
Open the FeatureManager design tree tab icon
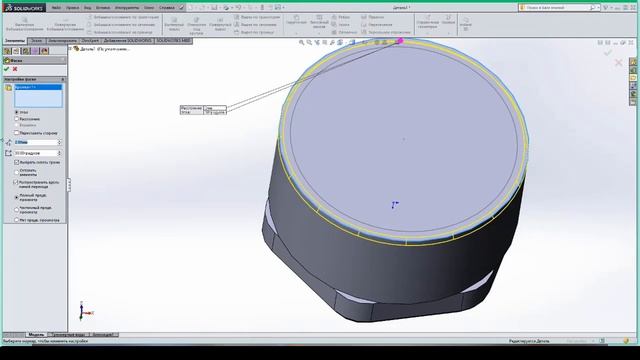[x=7, y=51]
